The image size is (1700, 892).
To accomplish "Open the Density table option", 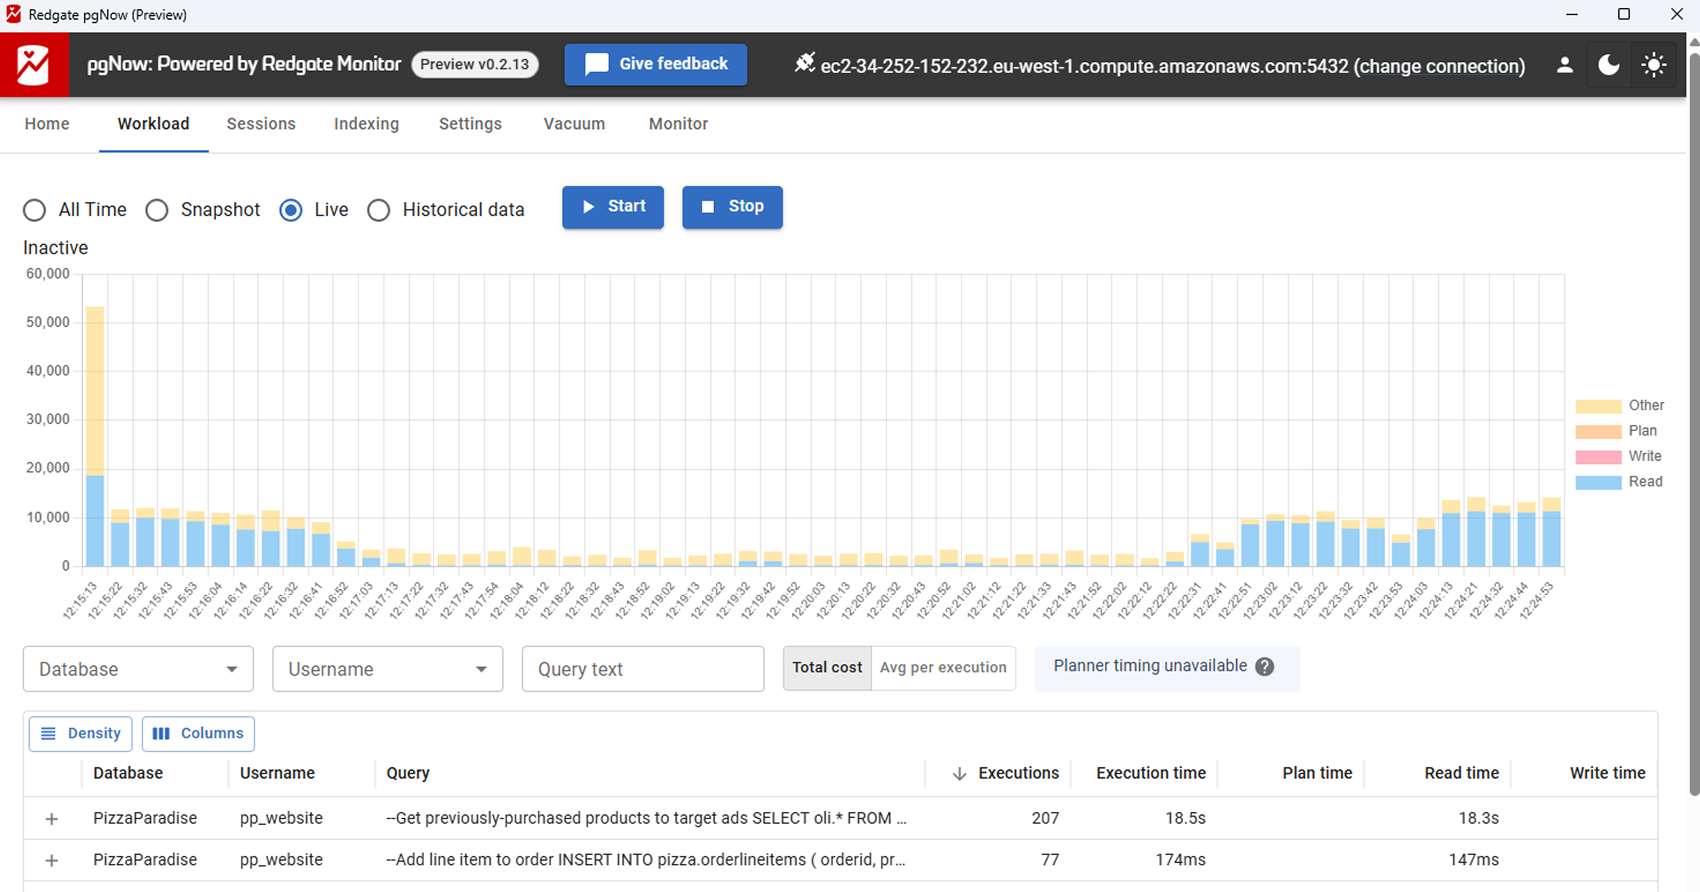I will click(81, 734).
